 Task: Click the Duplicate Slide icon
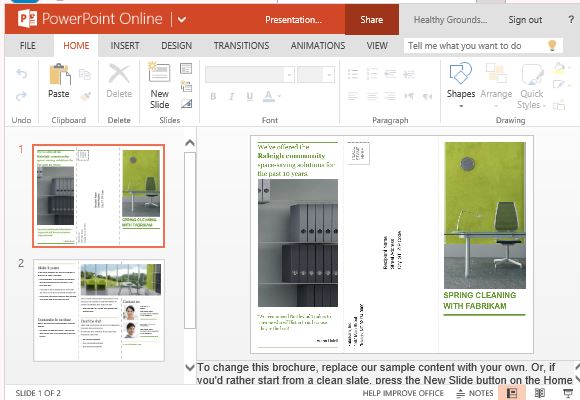[186, 86]
